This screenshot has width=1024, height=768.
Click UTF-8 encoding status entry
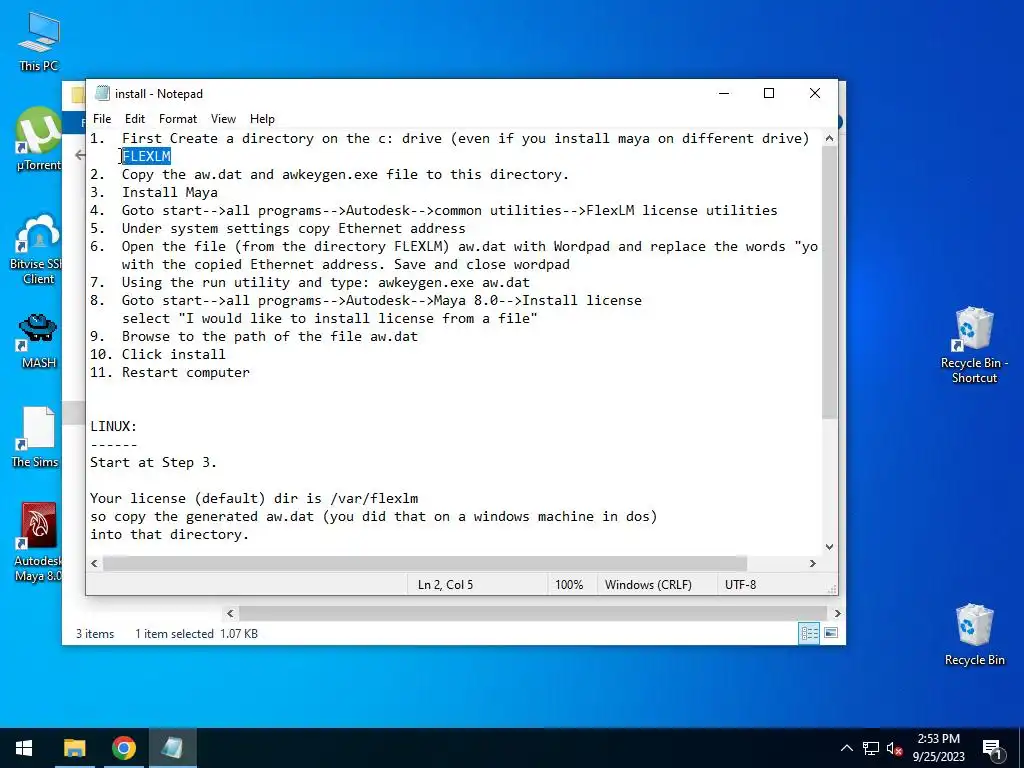741,584
